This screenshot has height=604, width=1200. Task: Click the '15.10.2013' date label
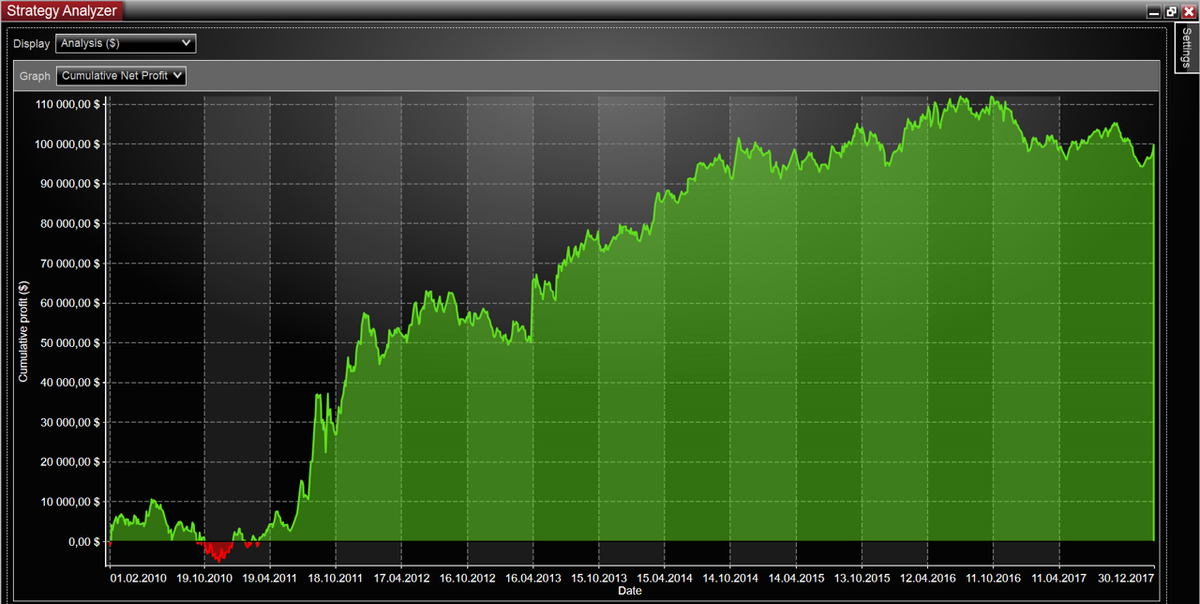pos(599,578)
